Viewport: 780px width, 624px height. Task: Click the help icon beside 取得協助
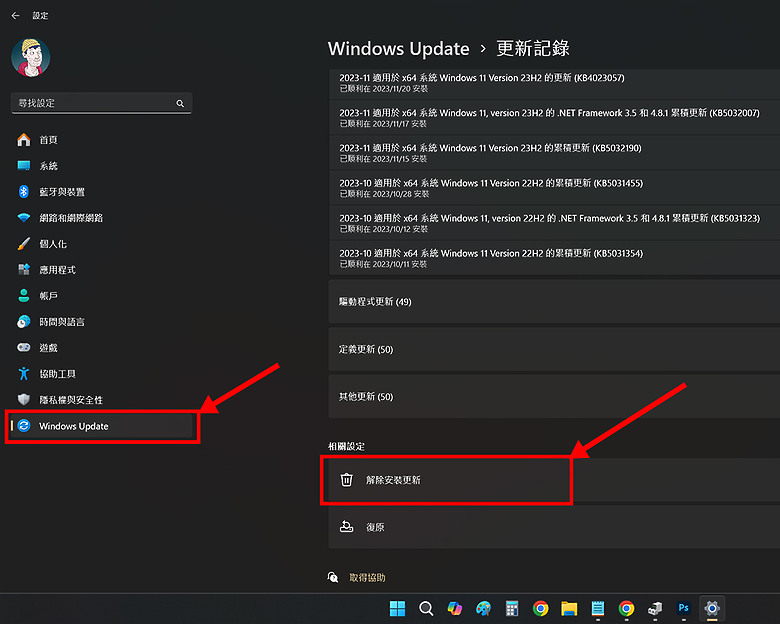[333, 577]
